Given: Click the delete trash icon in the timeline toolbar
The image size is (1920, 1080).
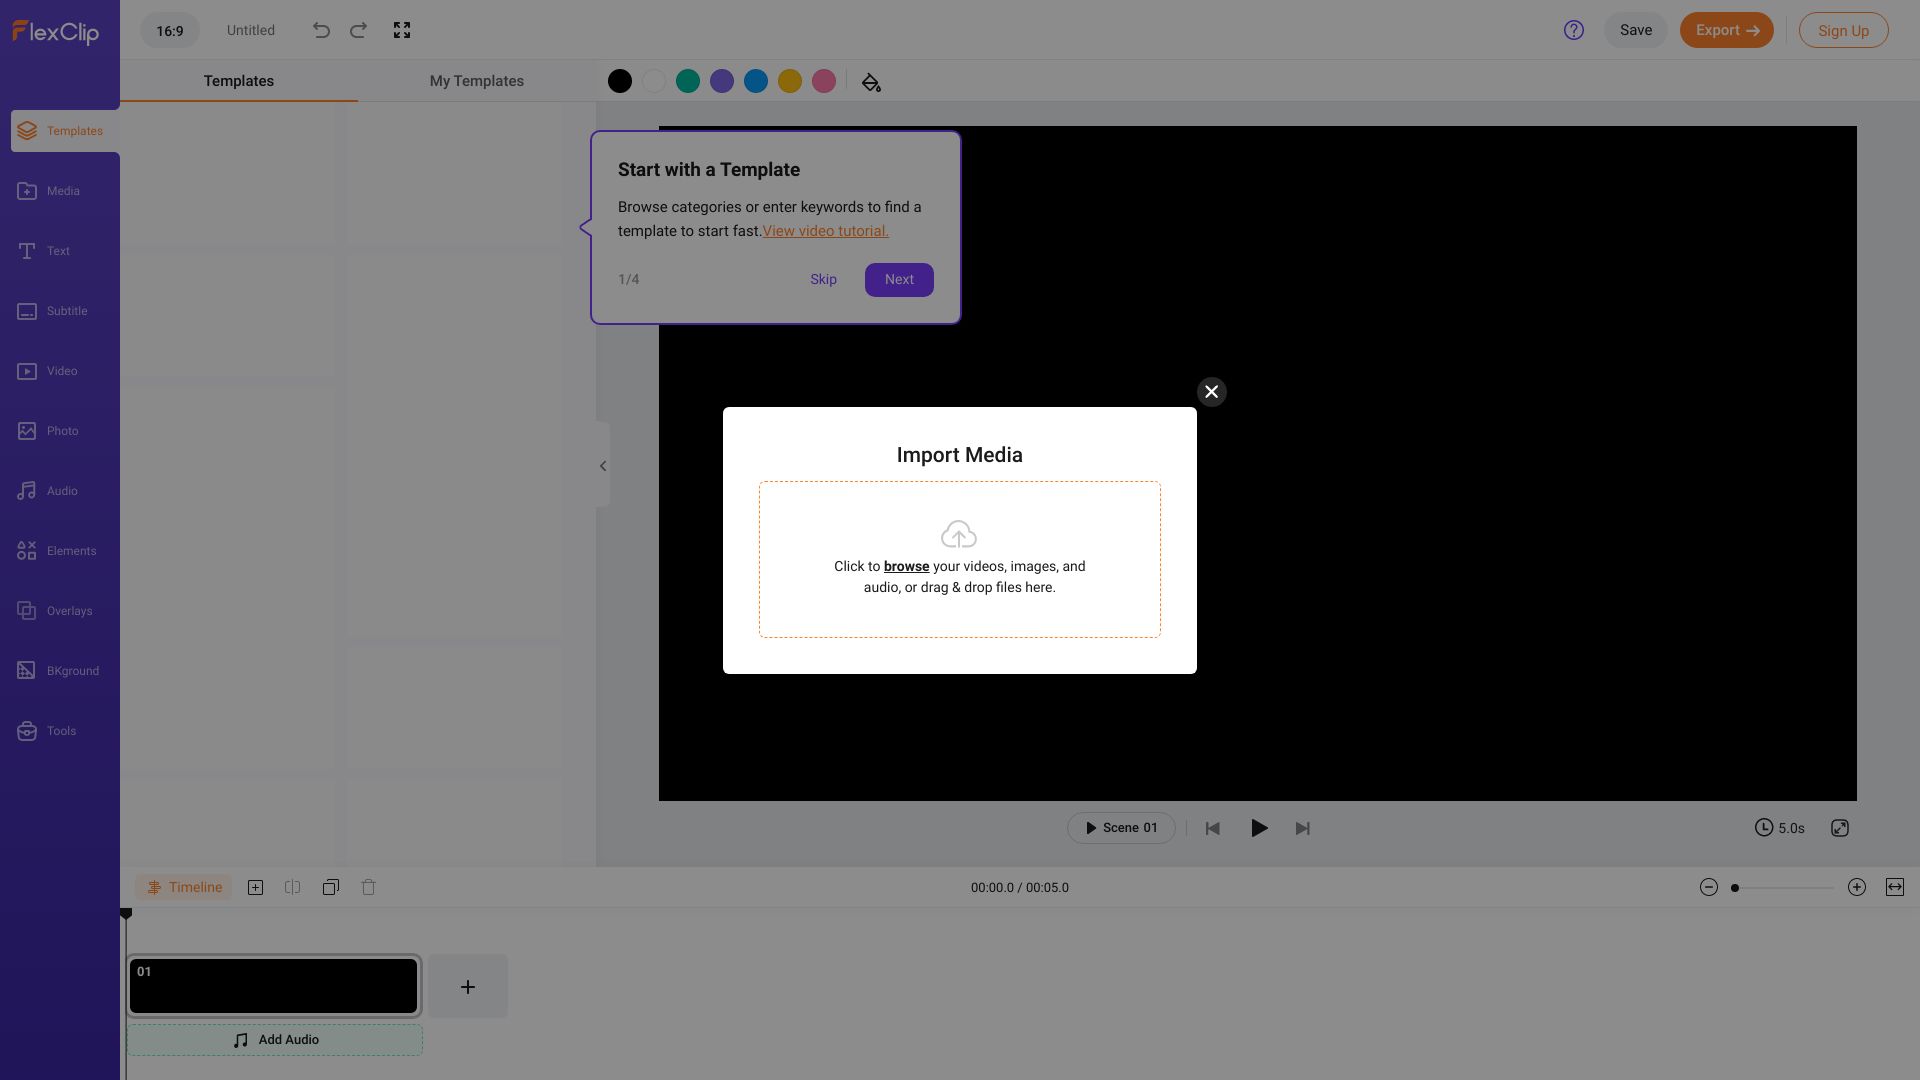Looking at the screenshot, I should click(x=368, y=887).
